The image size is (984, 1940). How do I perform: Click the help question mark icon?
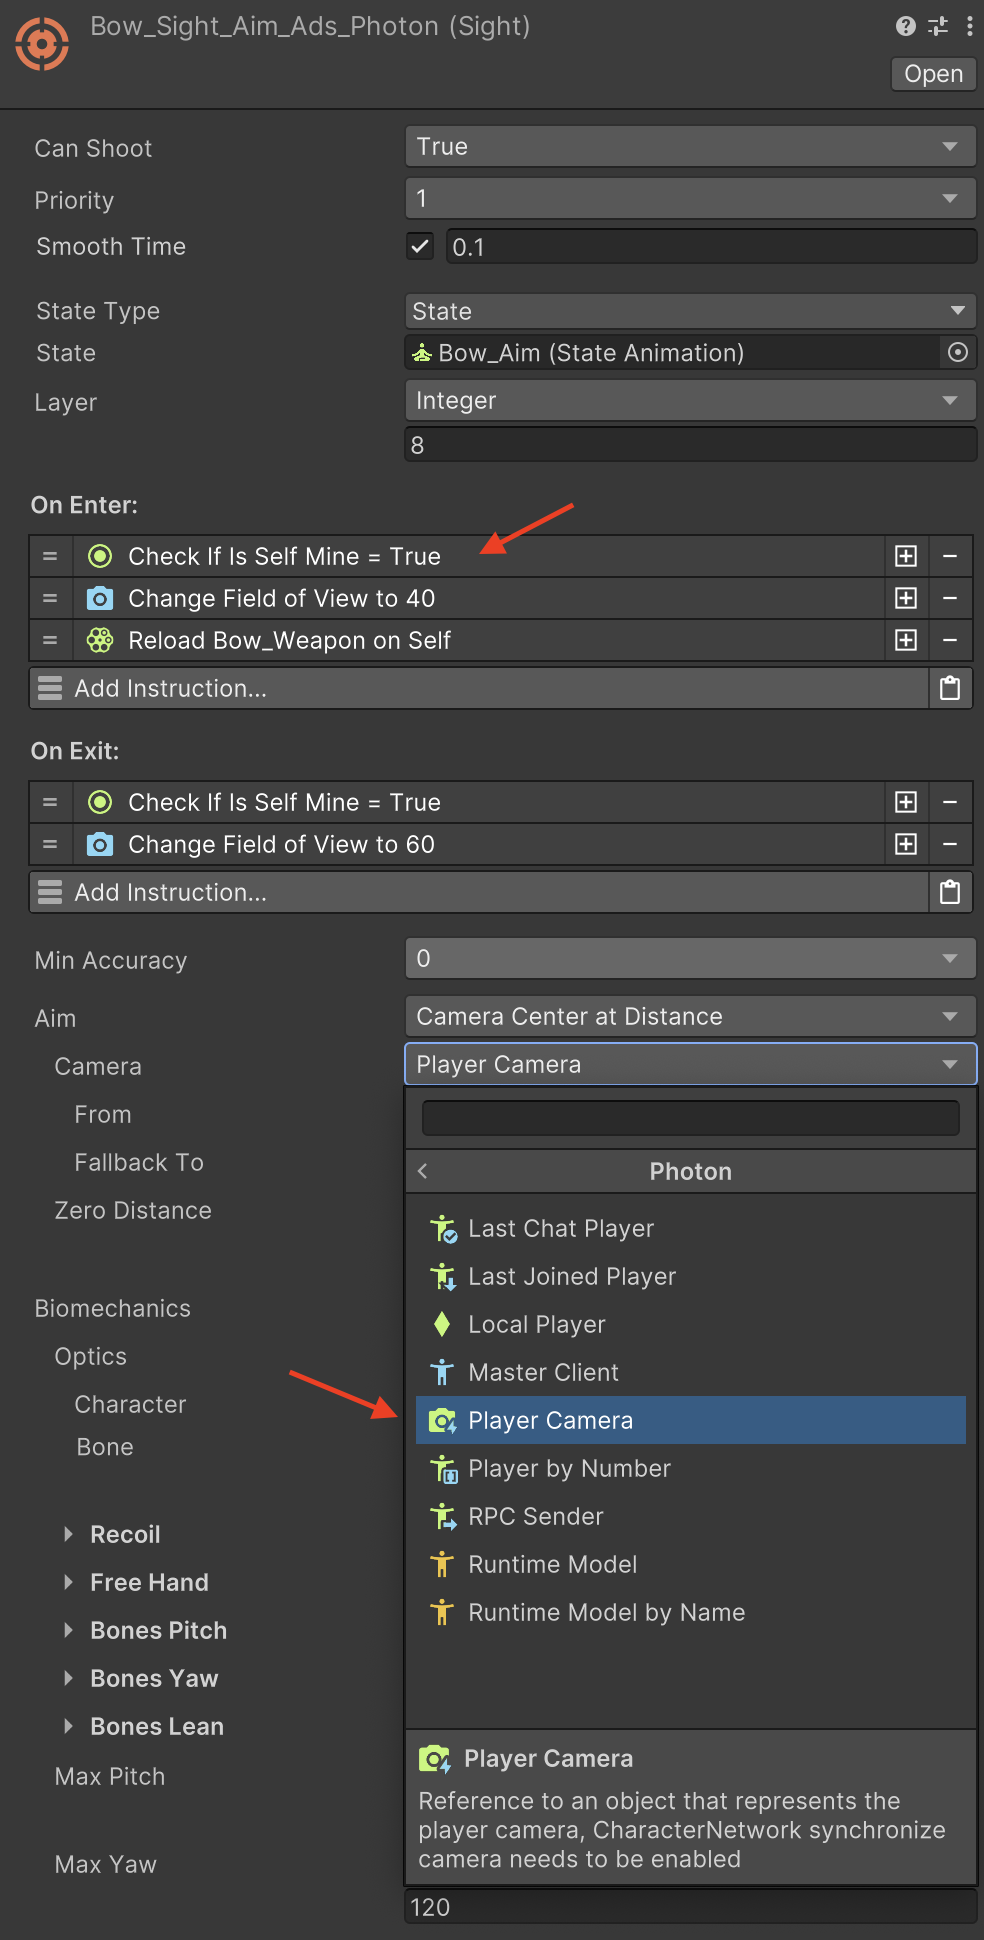tap(905, 27)
